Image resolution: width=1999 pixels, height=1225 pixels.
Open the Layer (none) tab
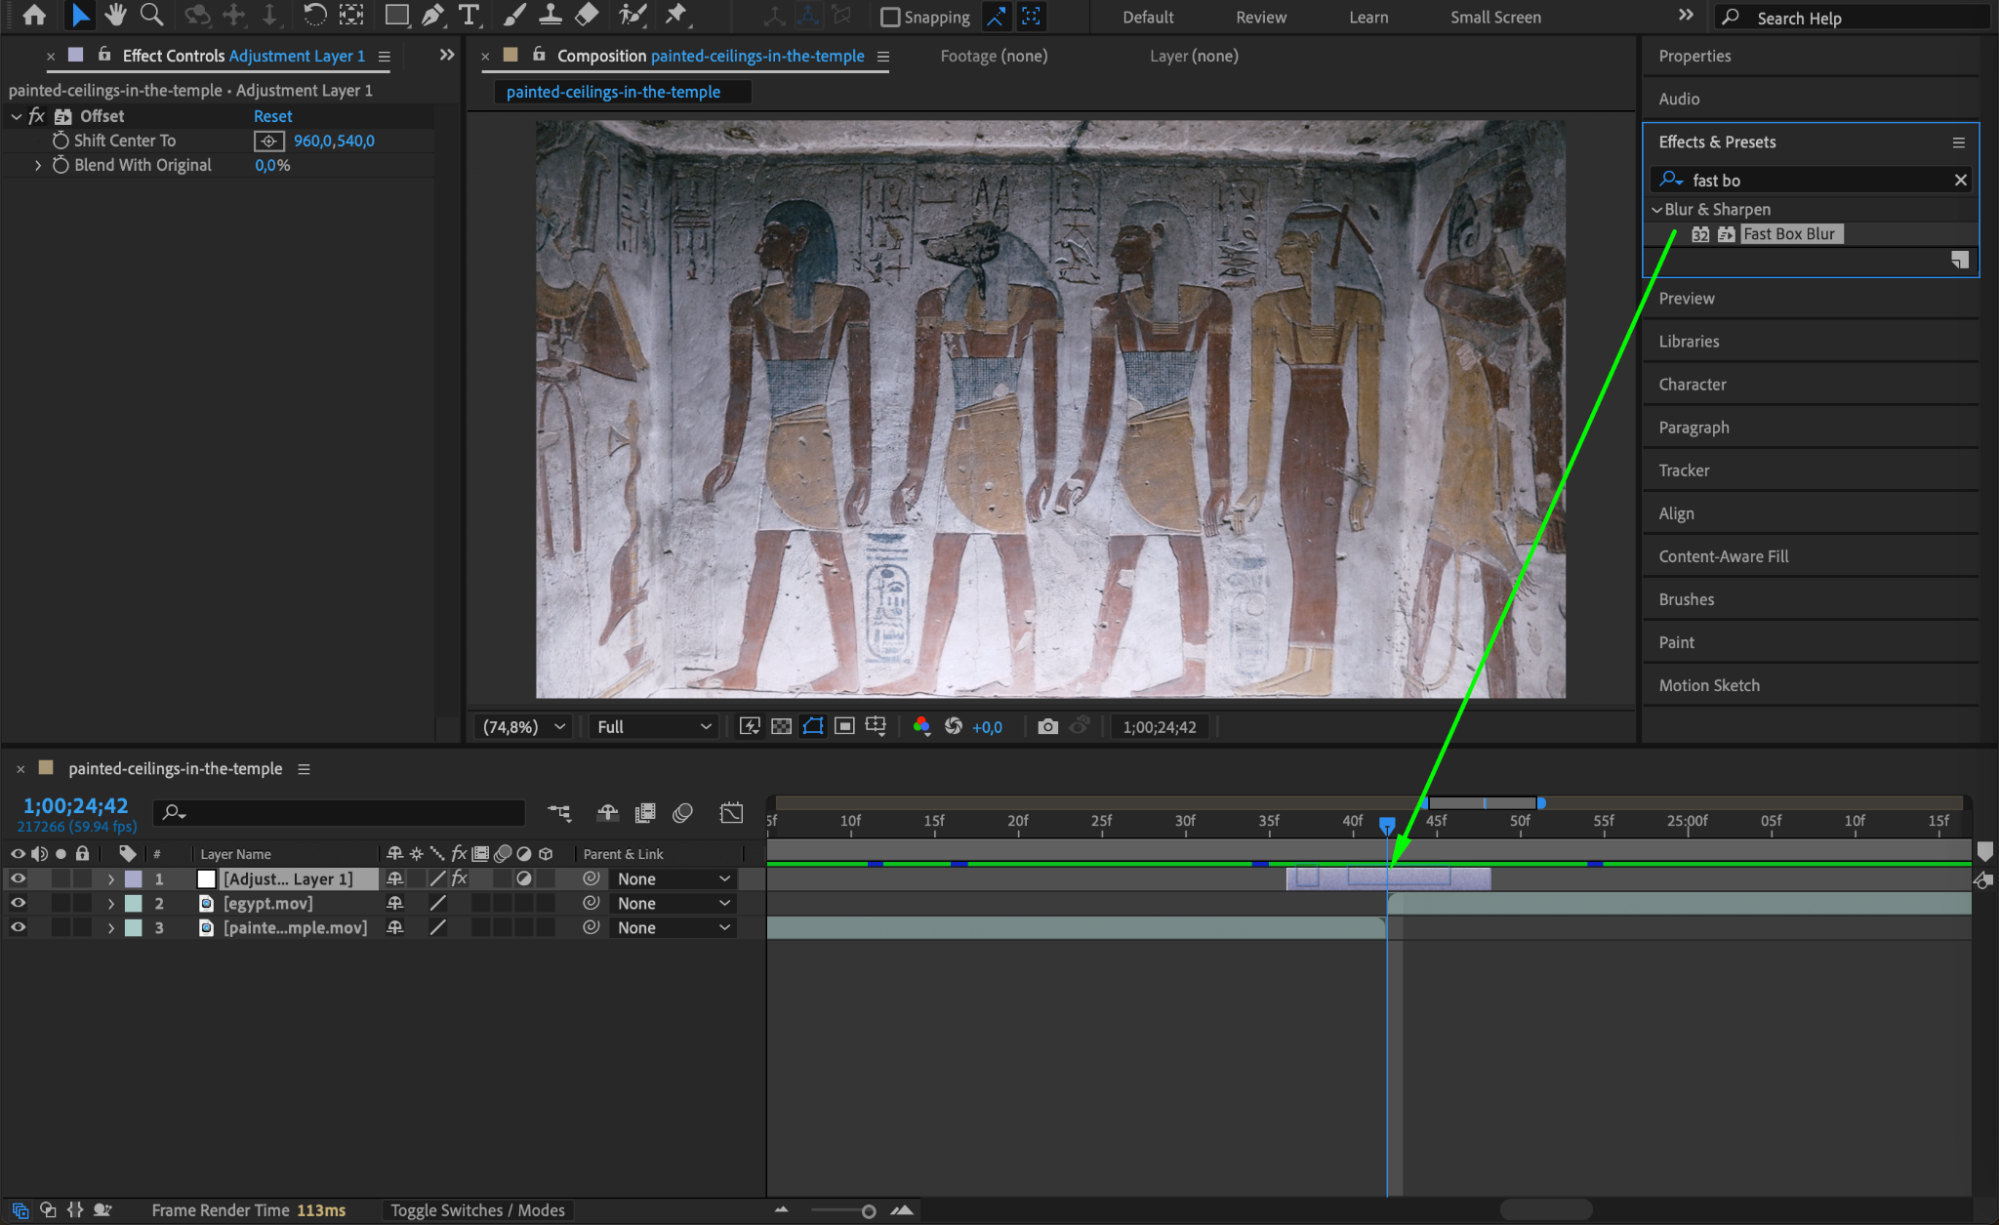click(1194, 56)
